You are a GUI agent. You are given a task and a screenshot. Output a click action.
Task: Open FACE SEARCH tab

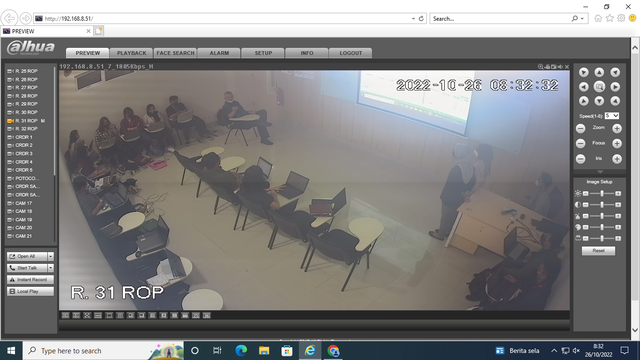[176, 53]
